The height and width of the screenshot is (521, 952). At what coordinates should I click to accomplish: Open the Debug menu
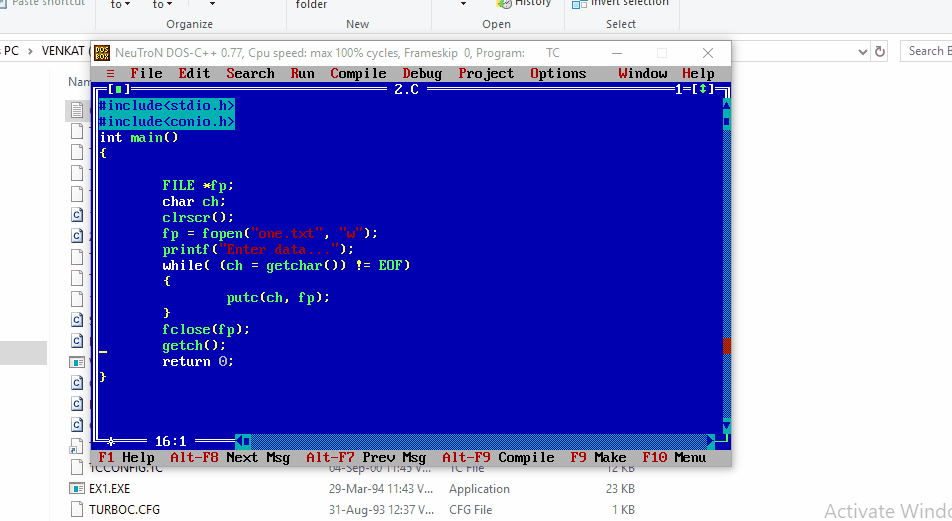[422, 73]
